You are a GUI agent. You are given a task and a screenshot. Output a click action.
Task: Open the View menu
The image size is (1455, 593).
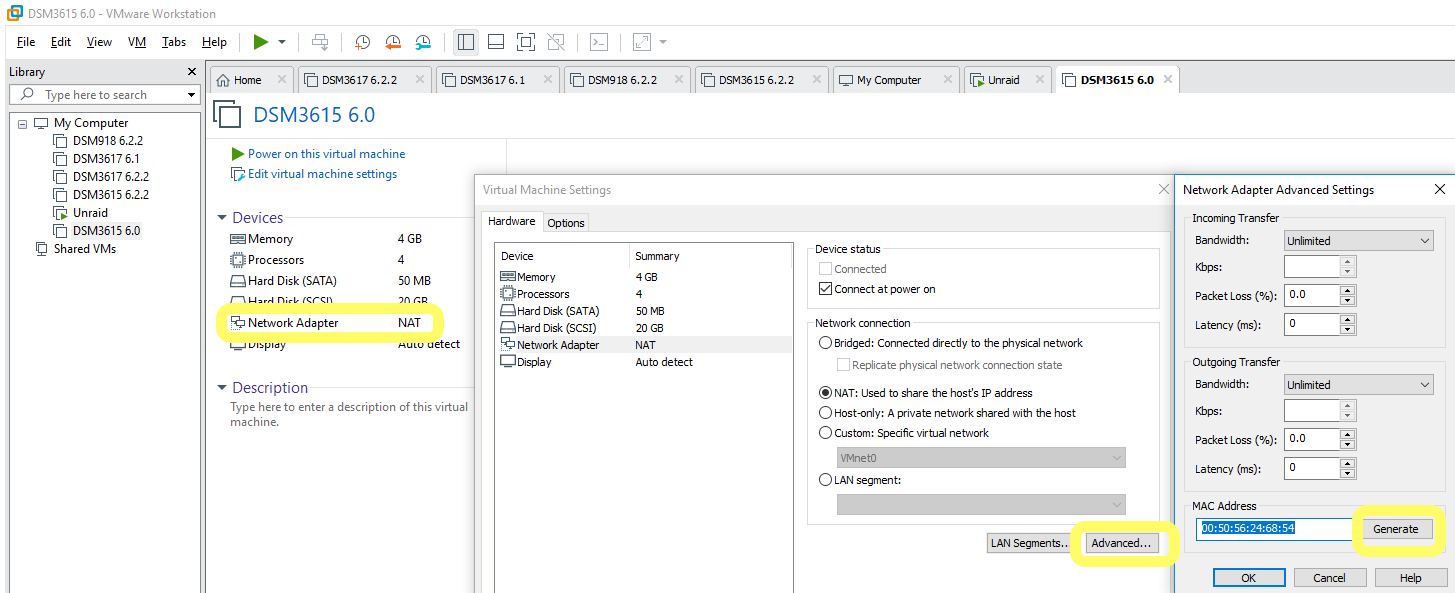coord(99,42)
